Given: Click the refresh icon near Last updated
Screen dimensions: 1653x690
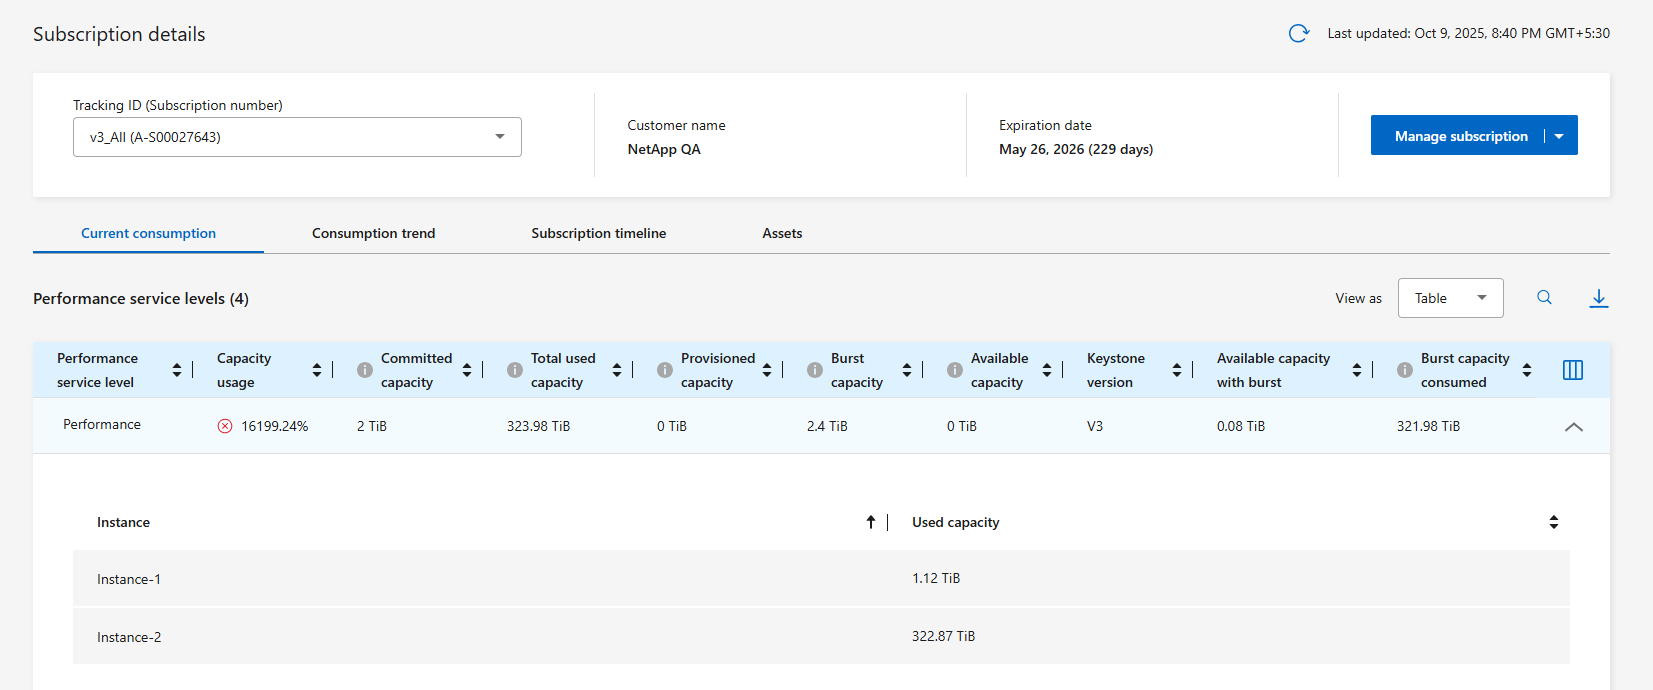Looking at the screenshot, I should click(x=1298, y=34).
